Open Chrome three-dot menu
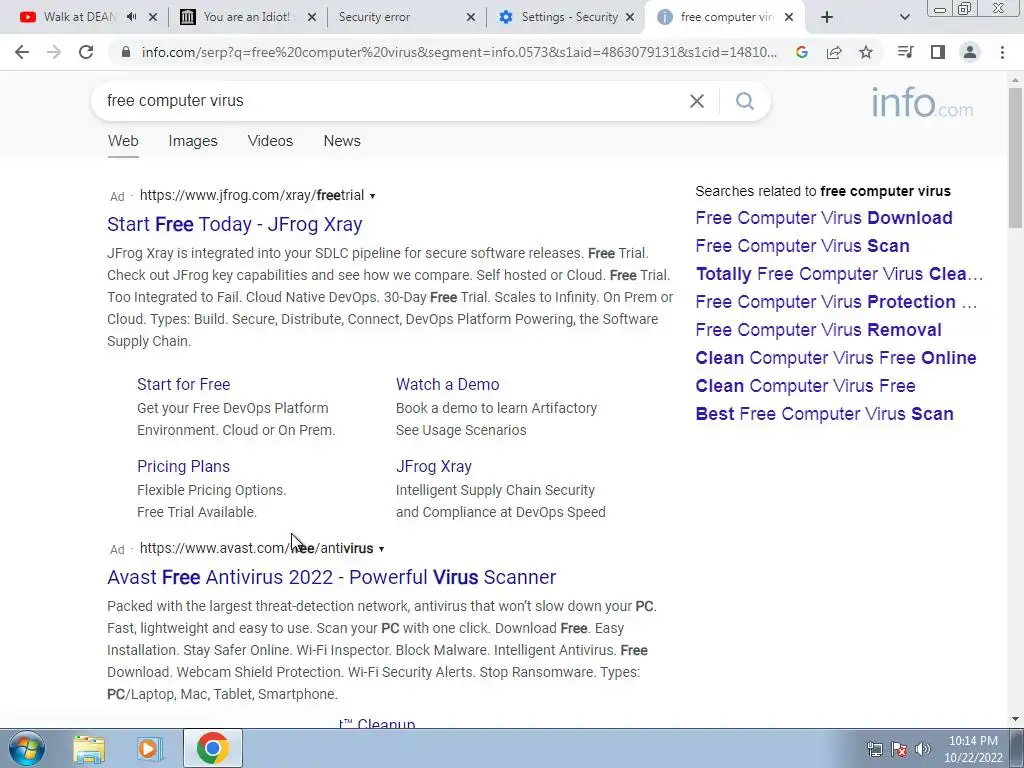 click(1002, 52)
